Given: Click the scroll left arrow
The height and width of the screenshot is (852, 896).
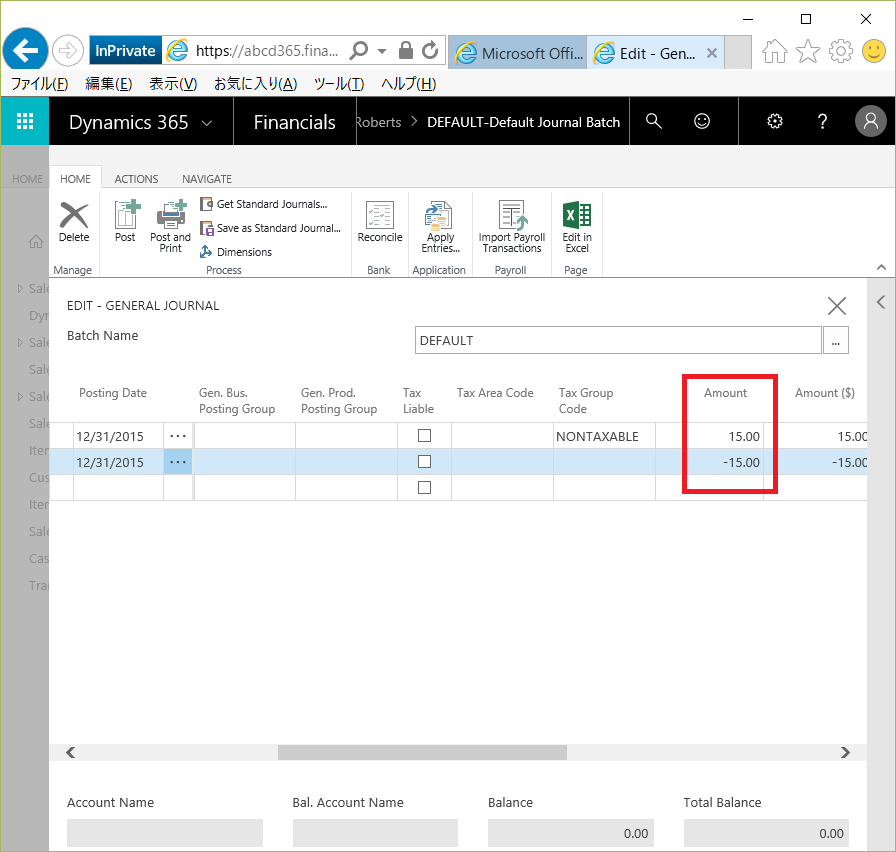Looking at the screenshot, I should pos(70,753).
